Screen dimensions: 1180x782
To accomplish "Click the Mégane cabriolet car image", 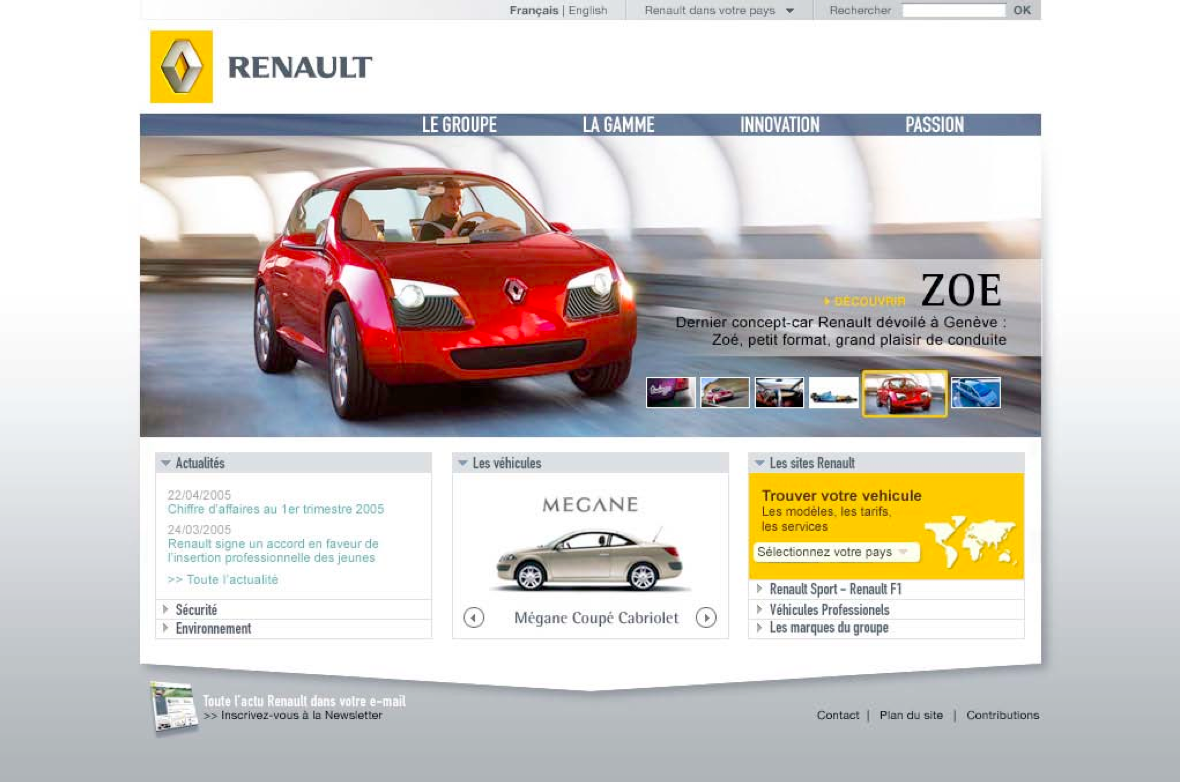I will pos(589,559).
